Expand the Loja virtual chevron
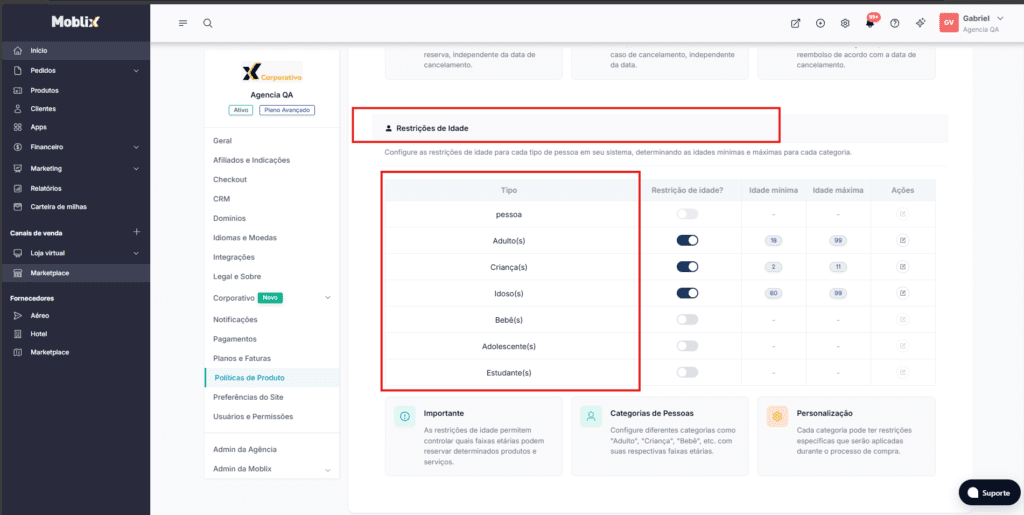The image size is (1024, 515). click(136, 253)
